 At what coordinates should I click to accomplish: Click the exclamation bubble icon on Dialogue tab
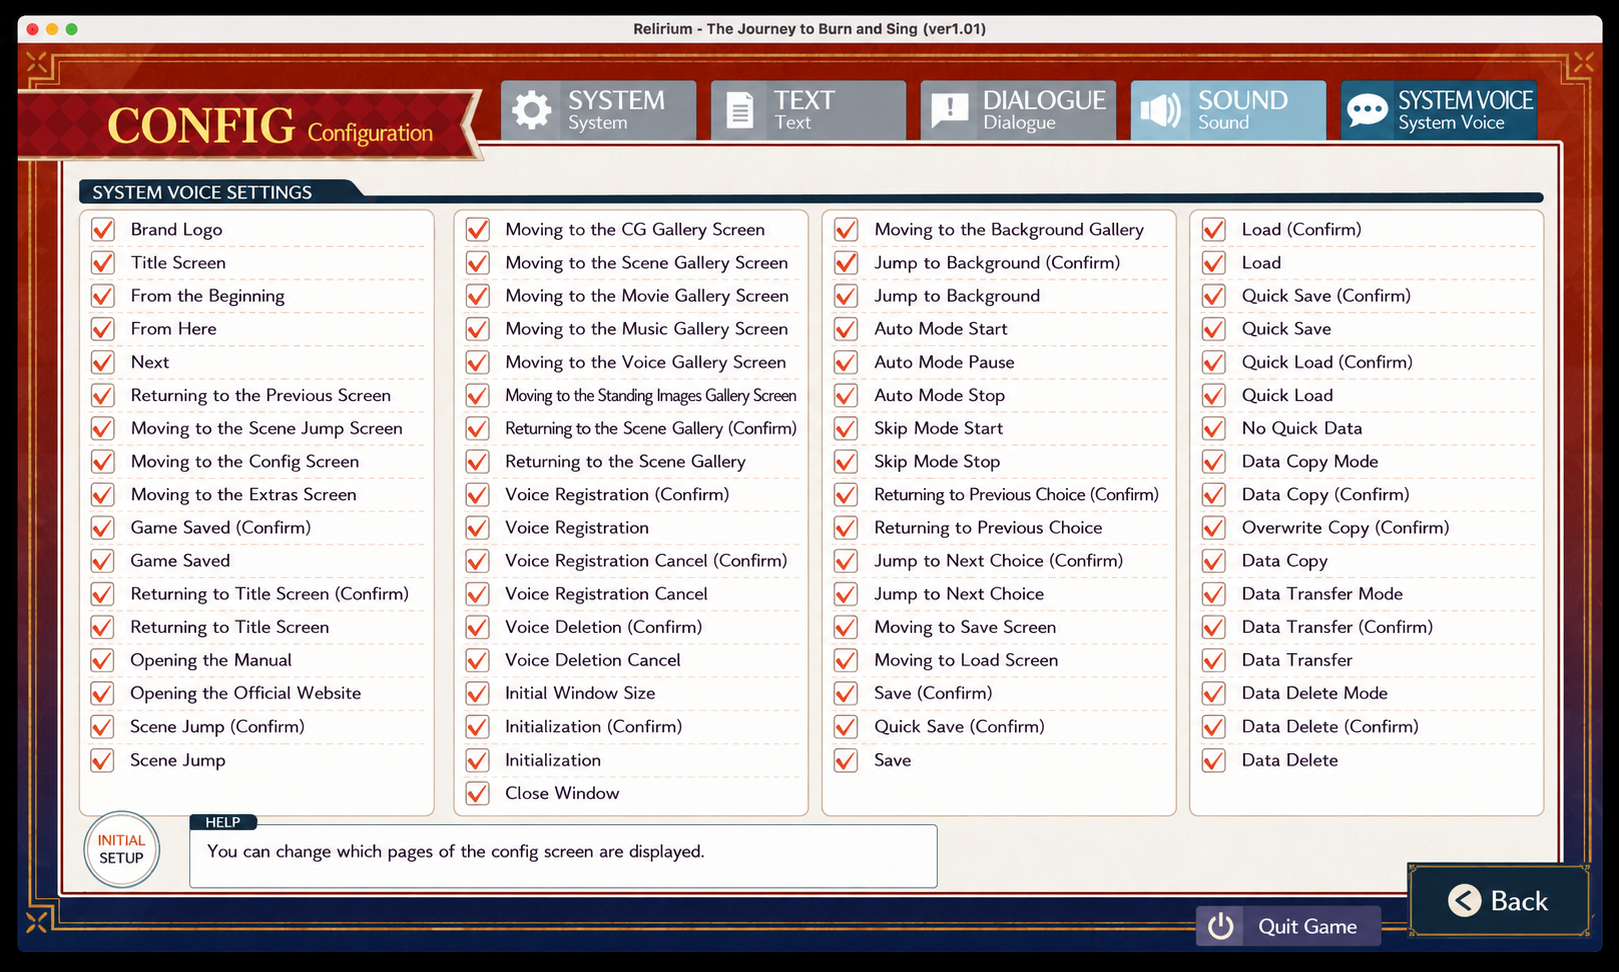pyautogui.click(x=949, y=110)
